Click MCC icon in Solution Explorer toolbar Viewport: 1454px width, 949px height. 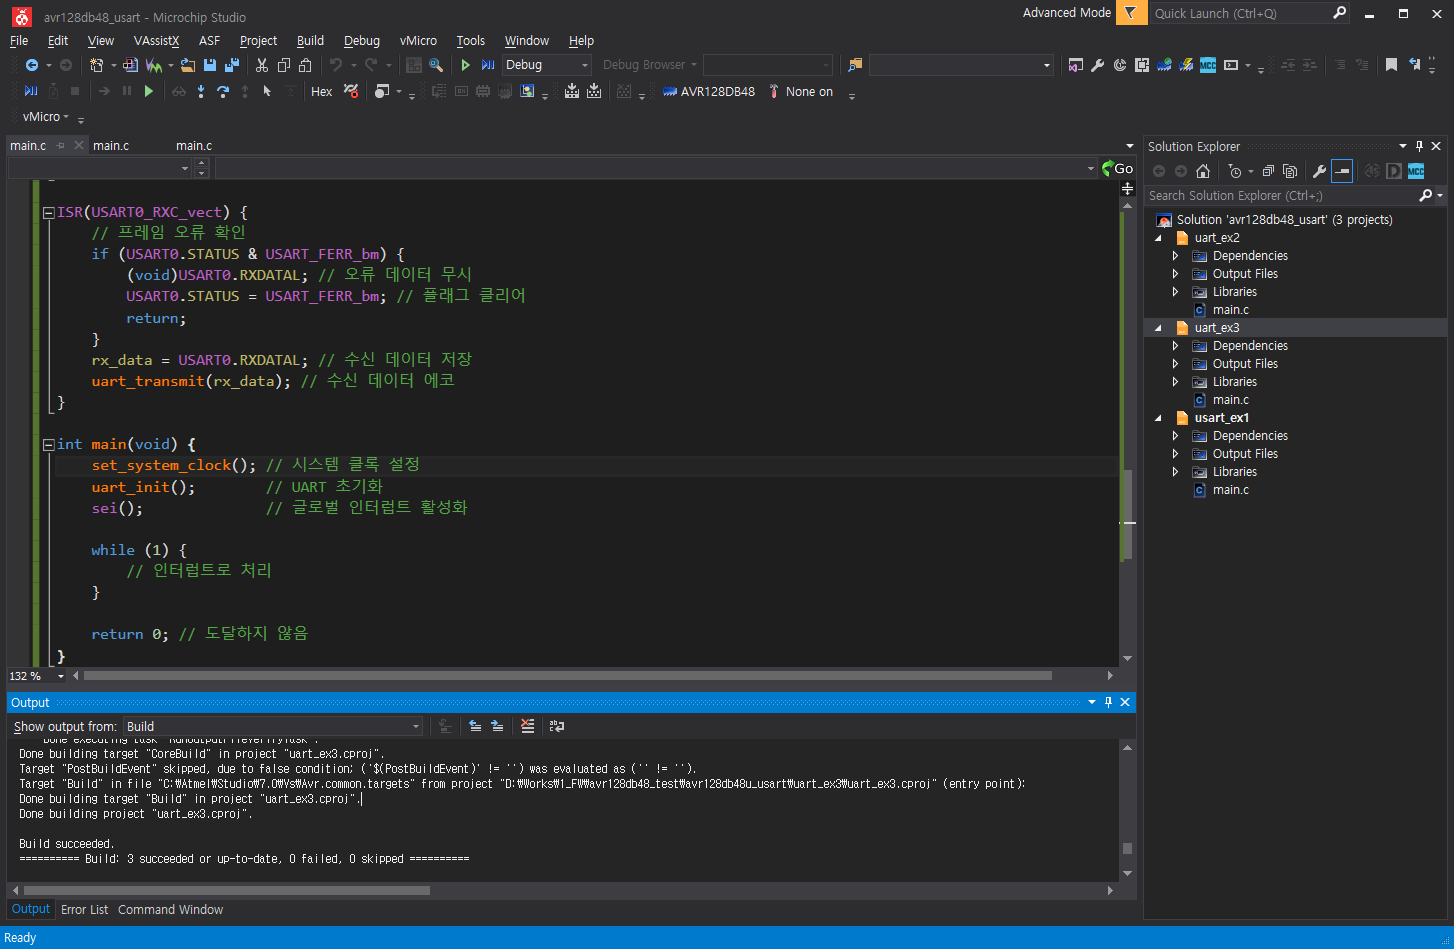point(1416,171)
